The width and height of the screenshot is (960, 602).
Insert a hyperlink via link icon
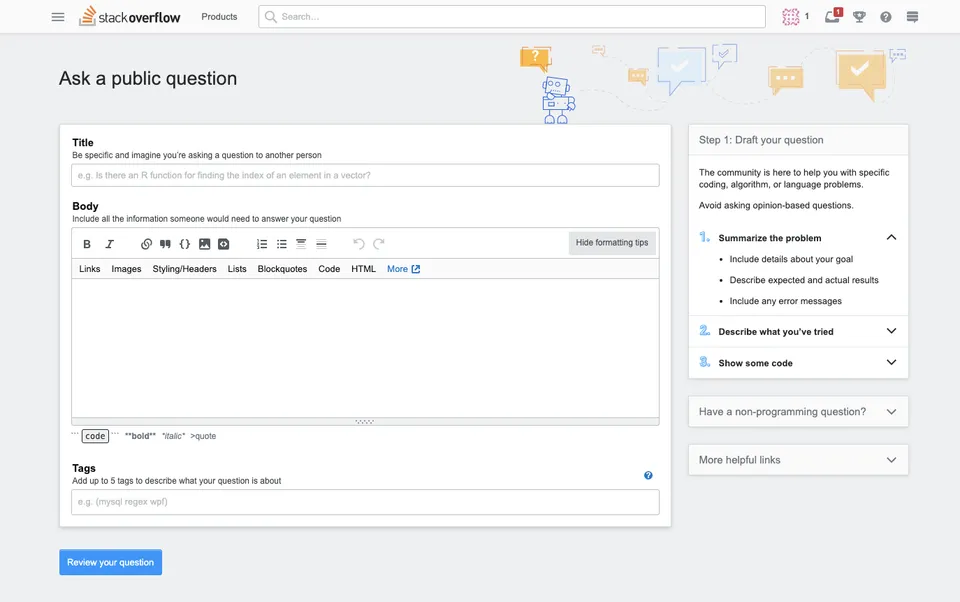pyautogui.click(x=146, y=244)
